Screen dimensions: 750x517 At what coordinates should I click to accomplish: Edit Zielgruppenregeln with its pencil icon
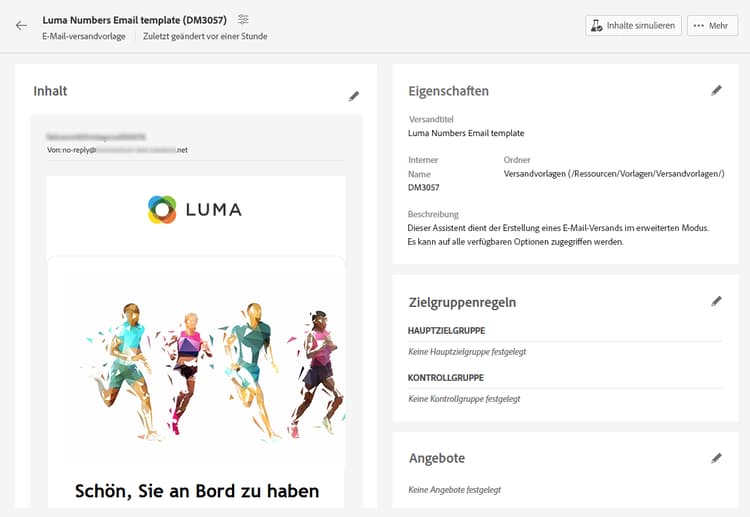tap(716, 301)
